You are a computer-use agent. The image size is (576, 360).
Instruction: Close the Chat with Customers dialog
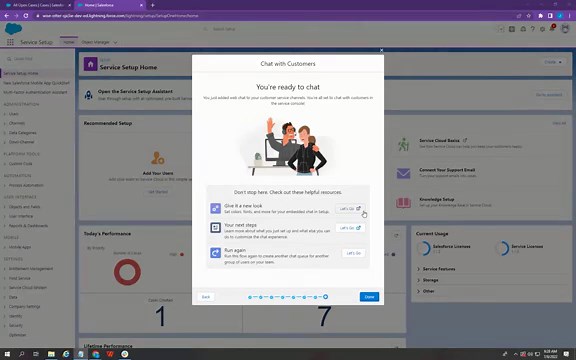coord(381,50)
